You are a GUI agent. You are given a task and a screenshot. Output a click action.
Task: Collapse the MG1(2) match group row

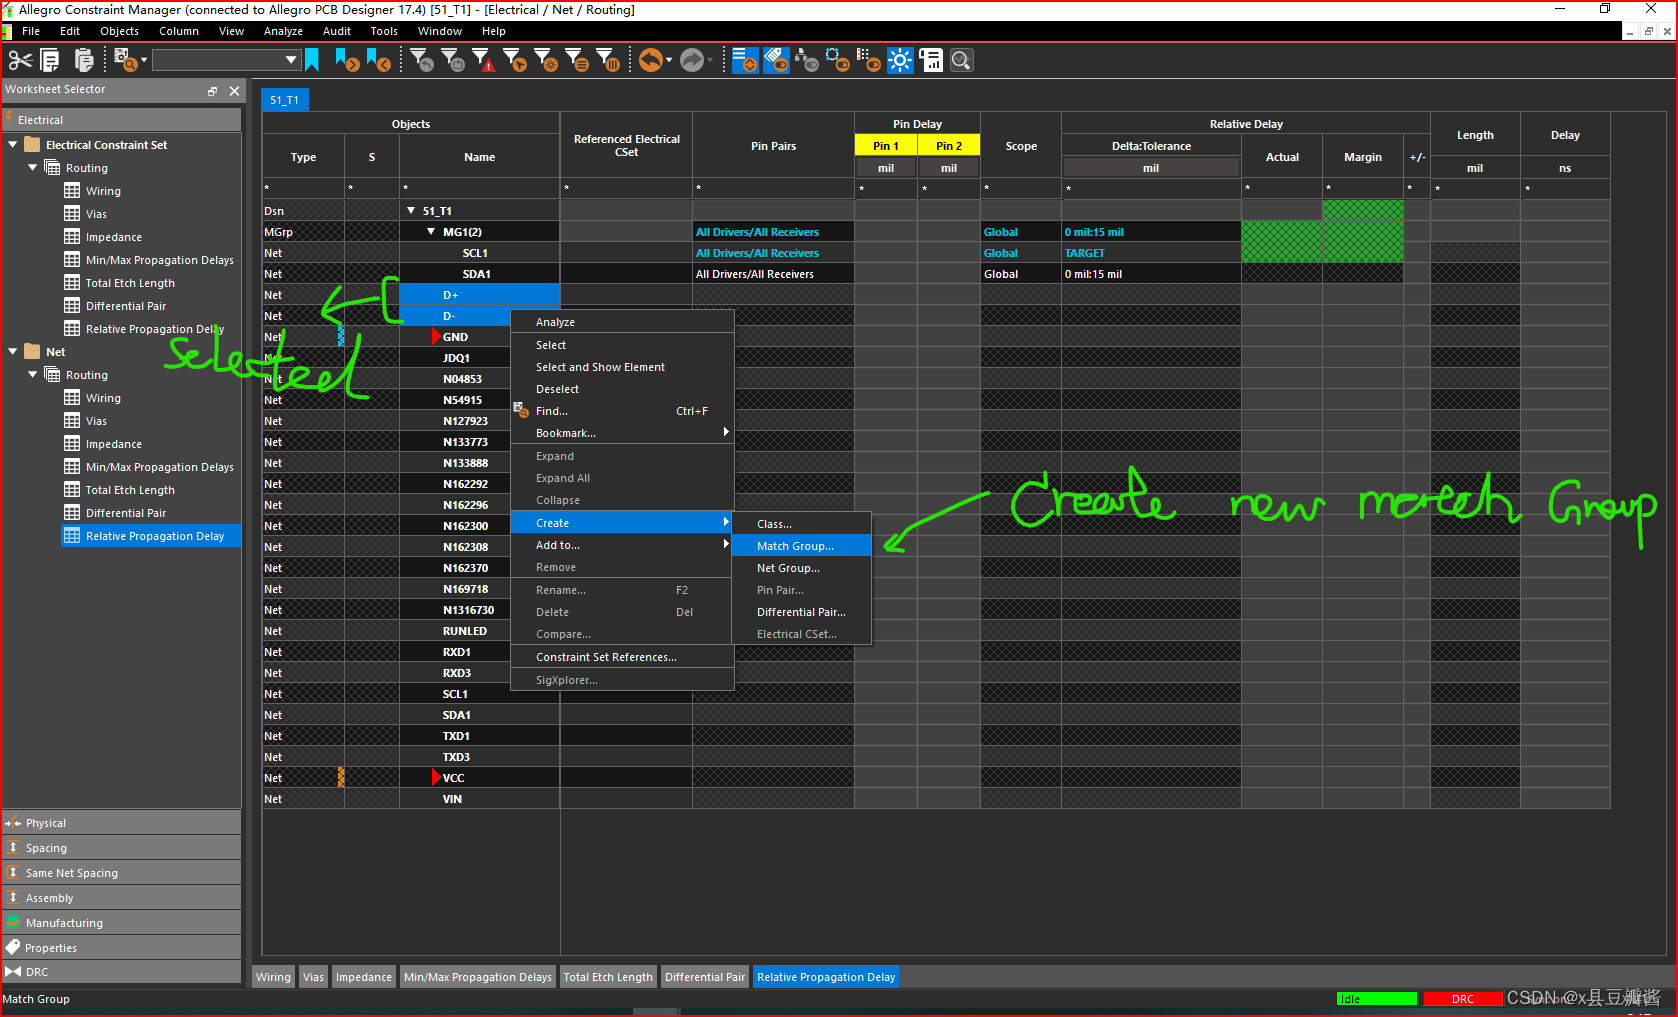point(431,232)
